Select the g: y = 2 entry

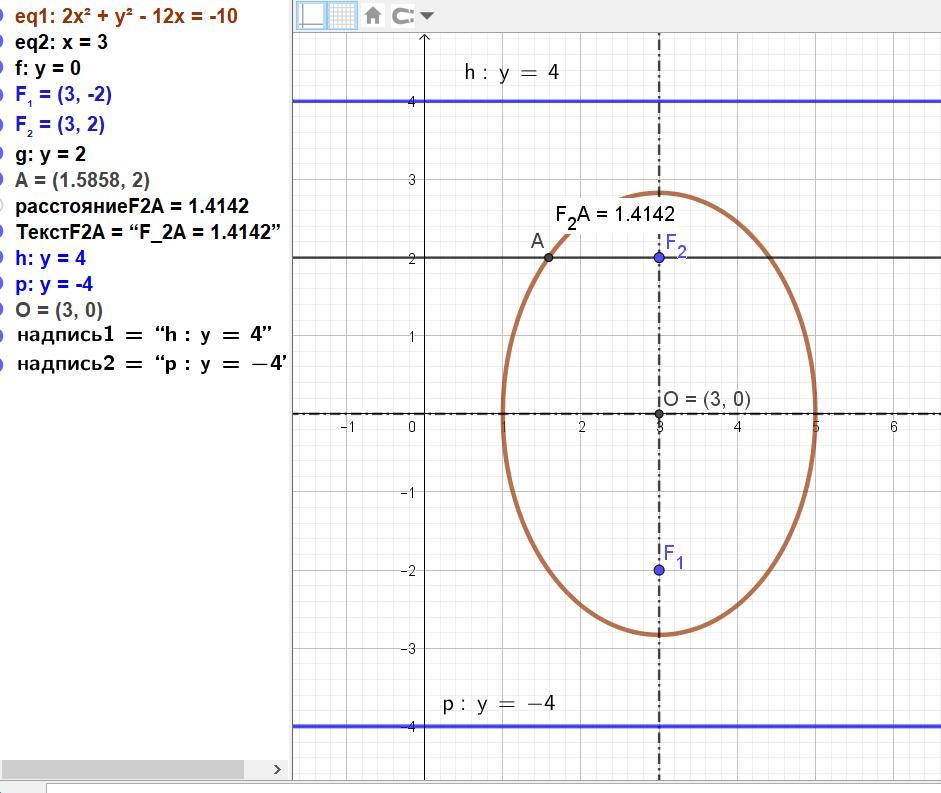(51, 154)
